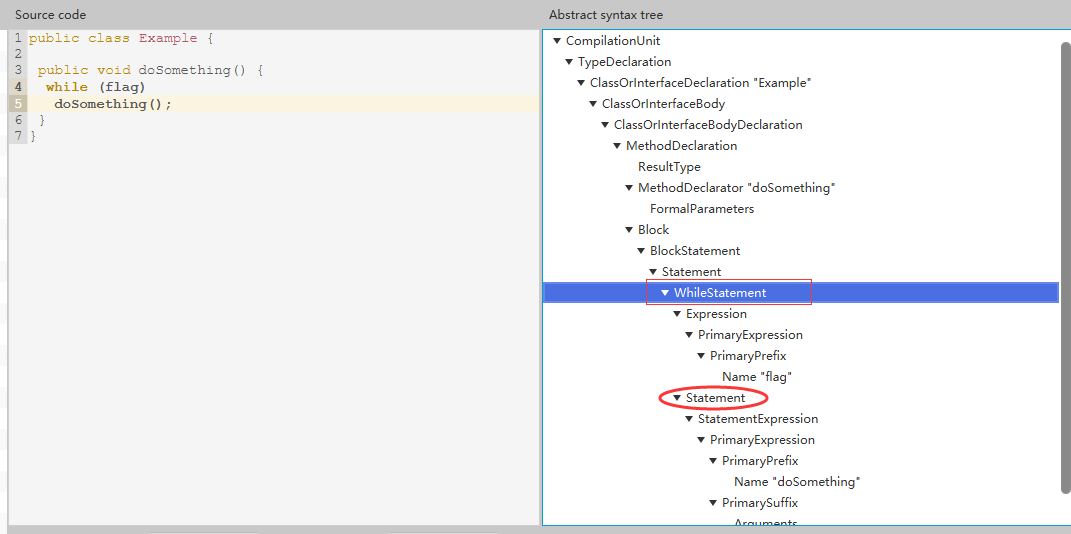Collapse the MethodDeclaration node arrow

pos(616,146)
